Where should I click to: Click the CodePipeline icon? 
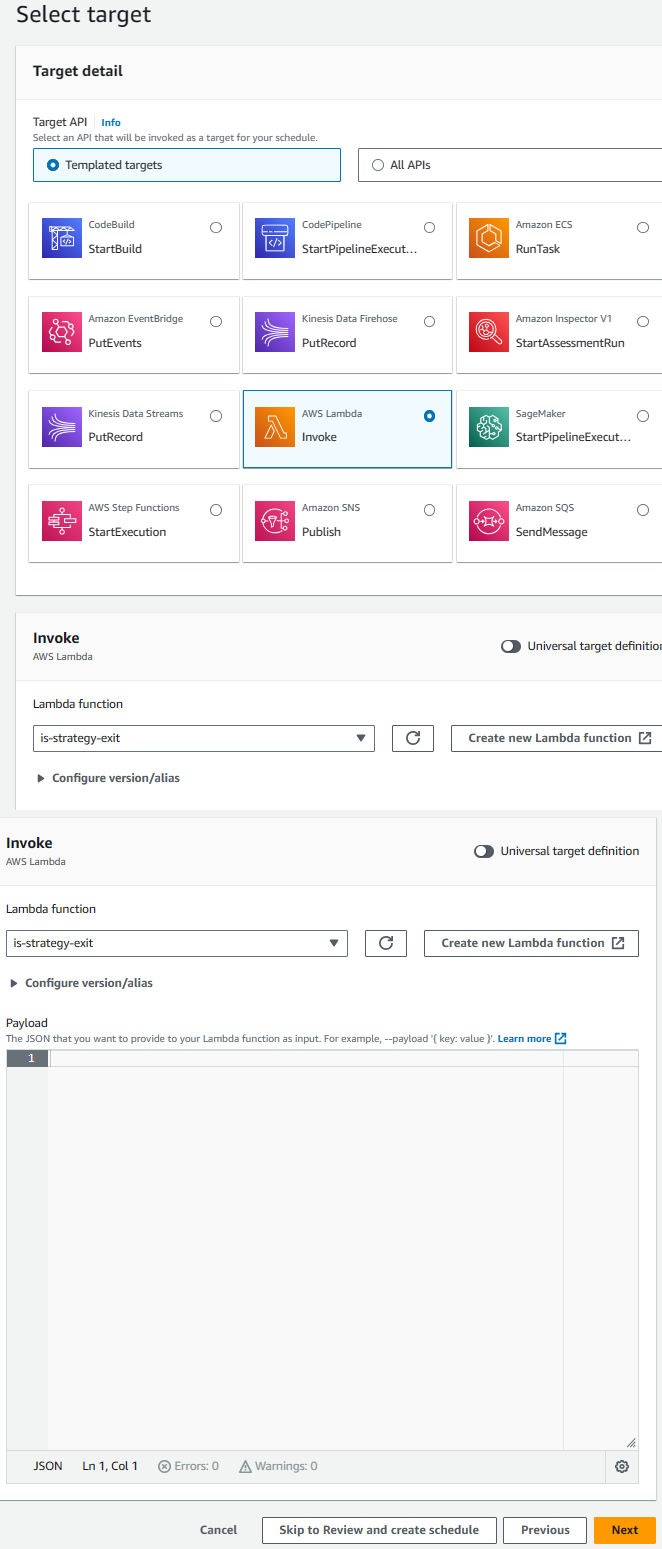pyautogui.click(x=275, y=238)
